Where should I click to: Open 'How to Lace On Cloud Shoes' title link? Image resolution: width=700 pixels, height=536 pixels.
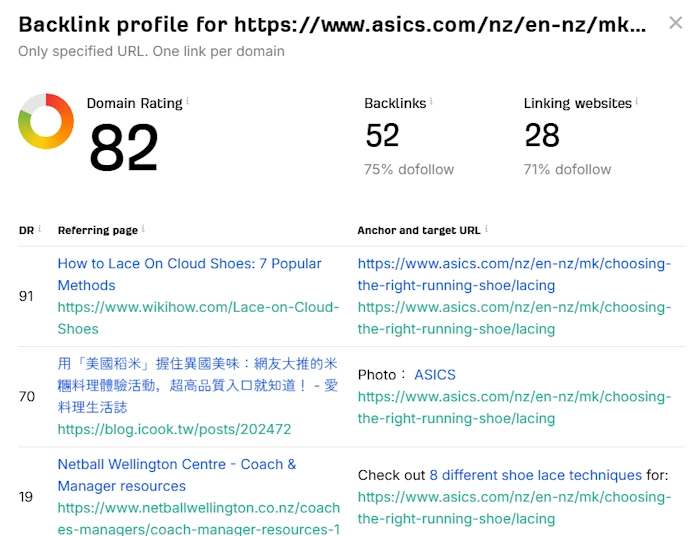tap(189, 274)
